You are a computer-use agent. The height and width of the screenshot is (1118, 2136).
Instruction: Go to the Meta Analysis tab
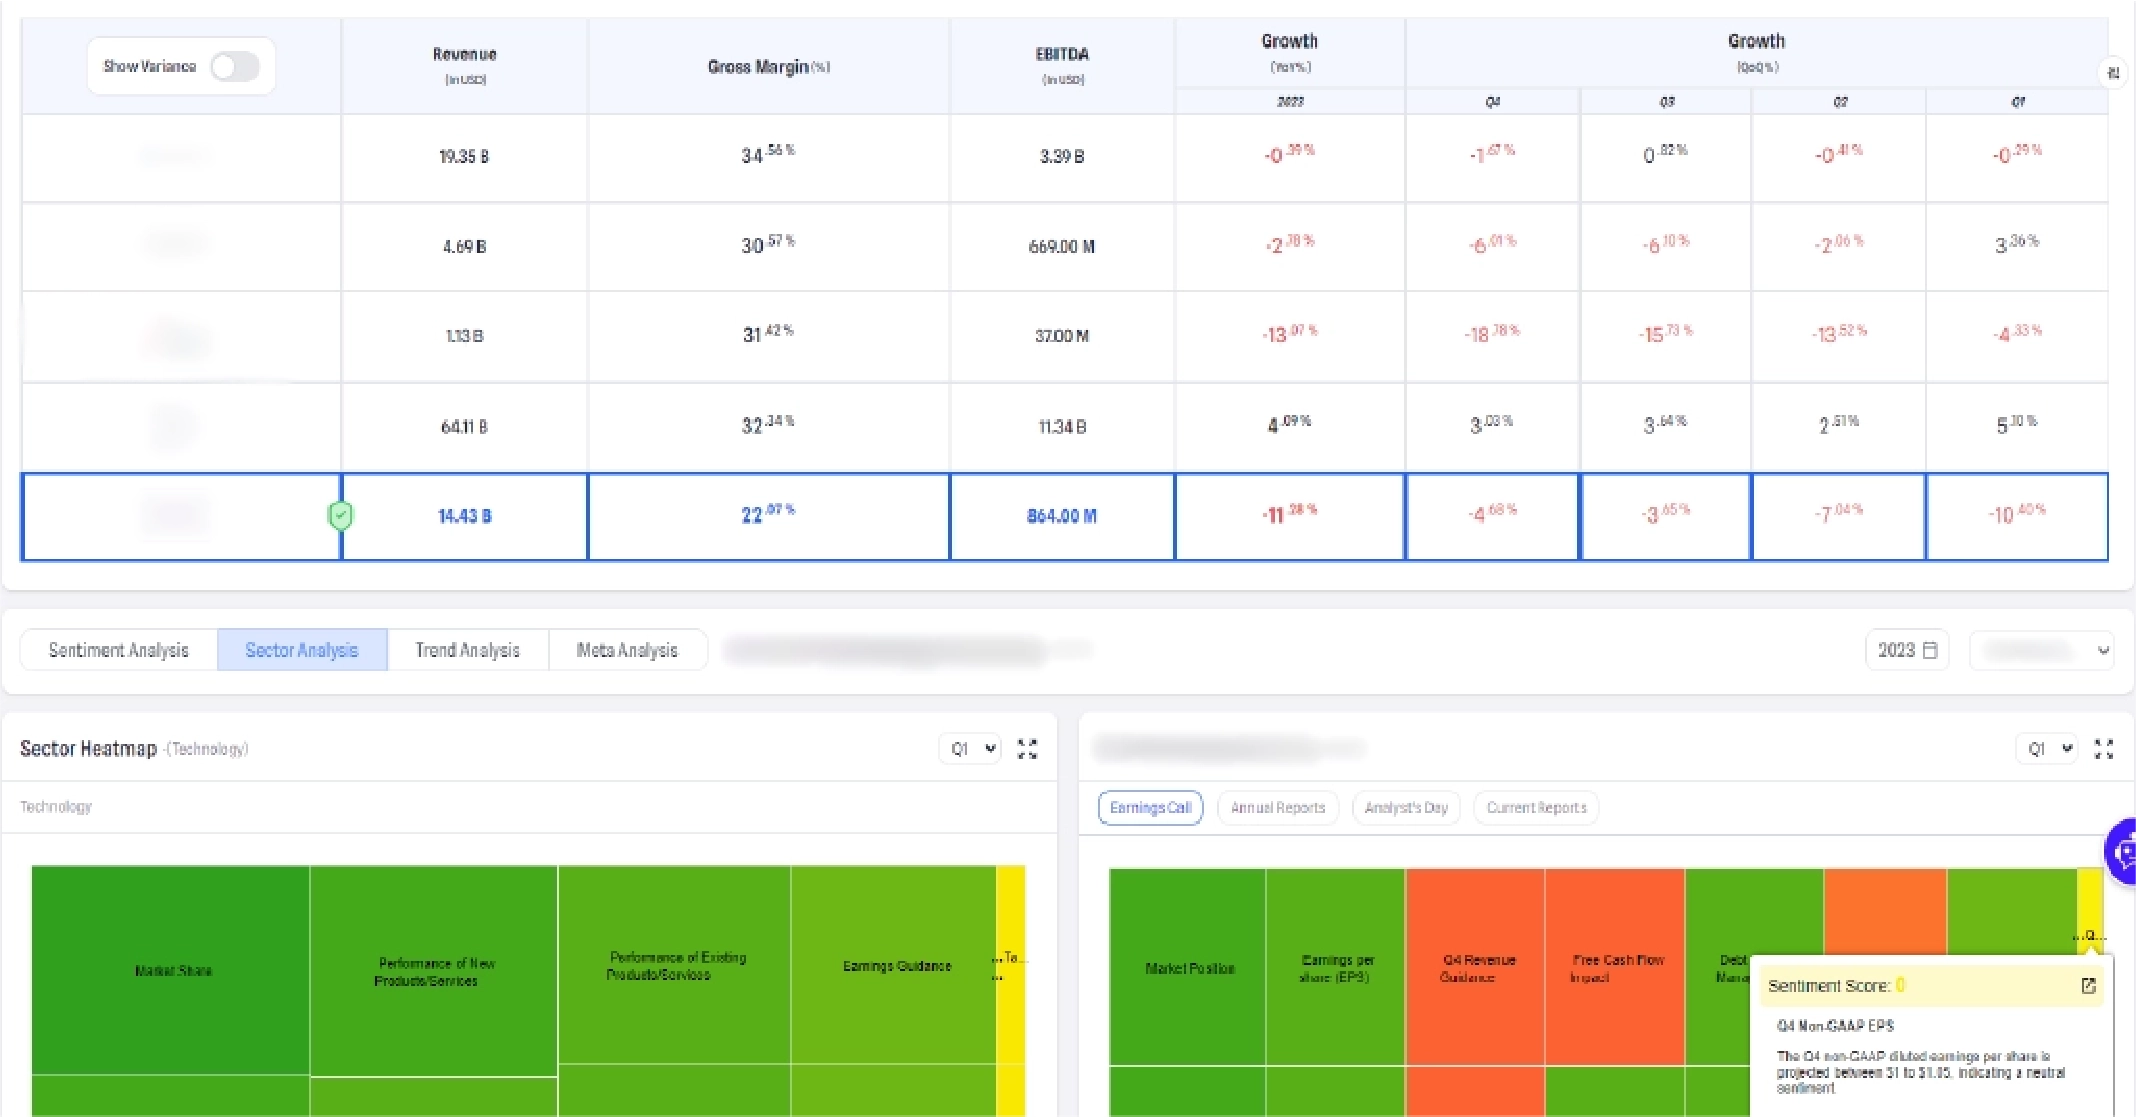click(x=627, y=650)
